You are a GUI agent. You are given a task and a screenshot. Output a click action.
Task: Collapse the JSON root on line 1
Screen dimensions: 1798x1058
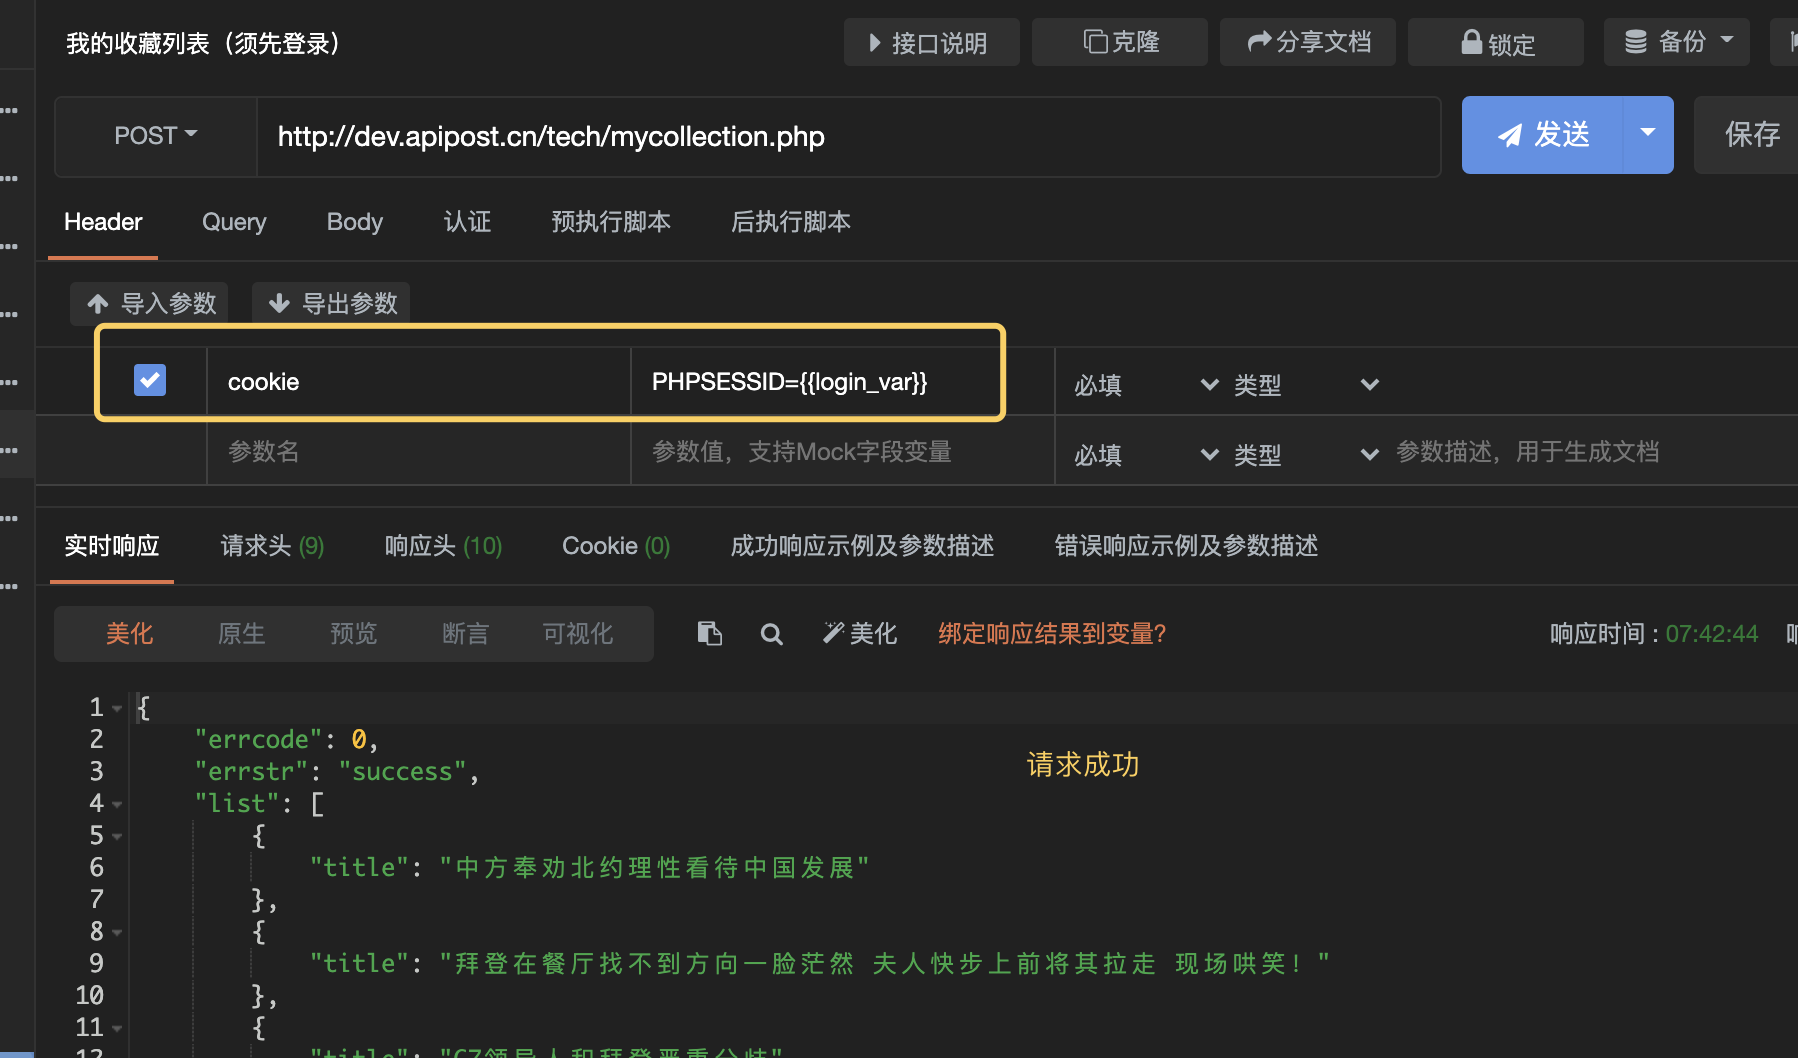tap(117, 708)
